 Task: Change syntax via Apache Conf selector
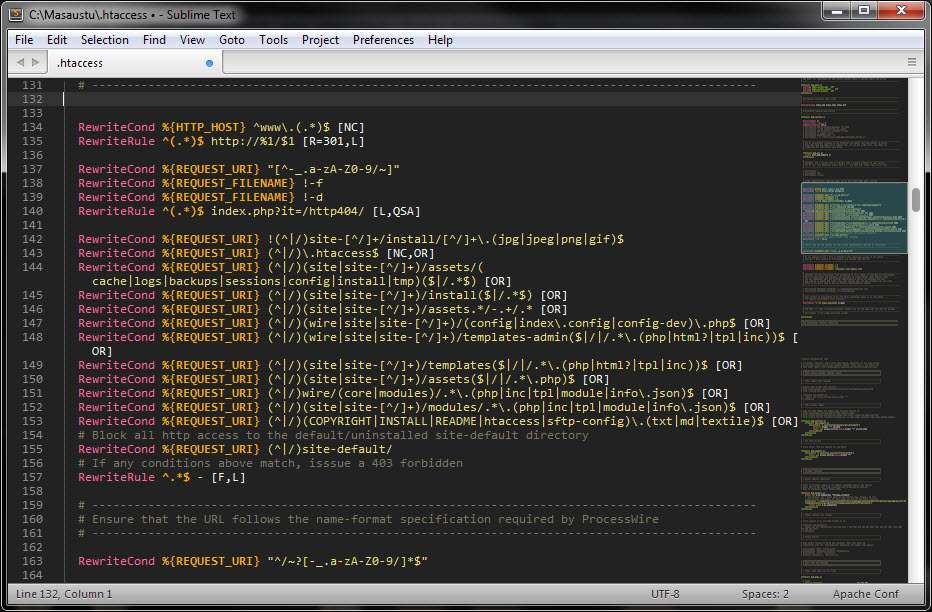(x=866, y=594)
